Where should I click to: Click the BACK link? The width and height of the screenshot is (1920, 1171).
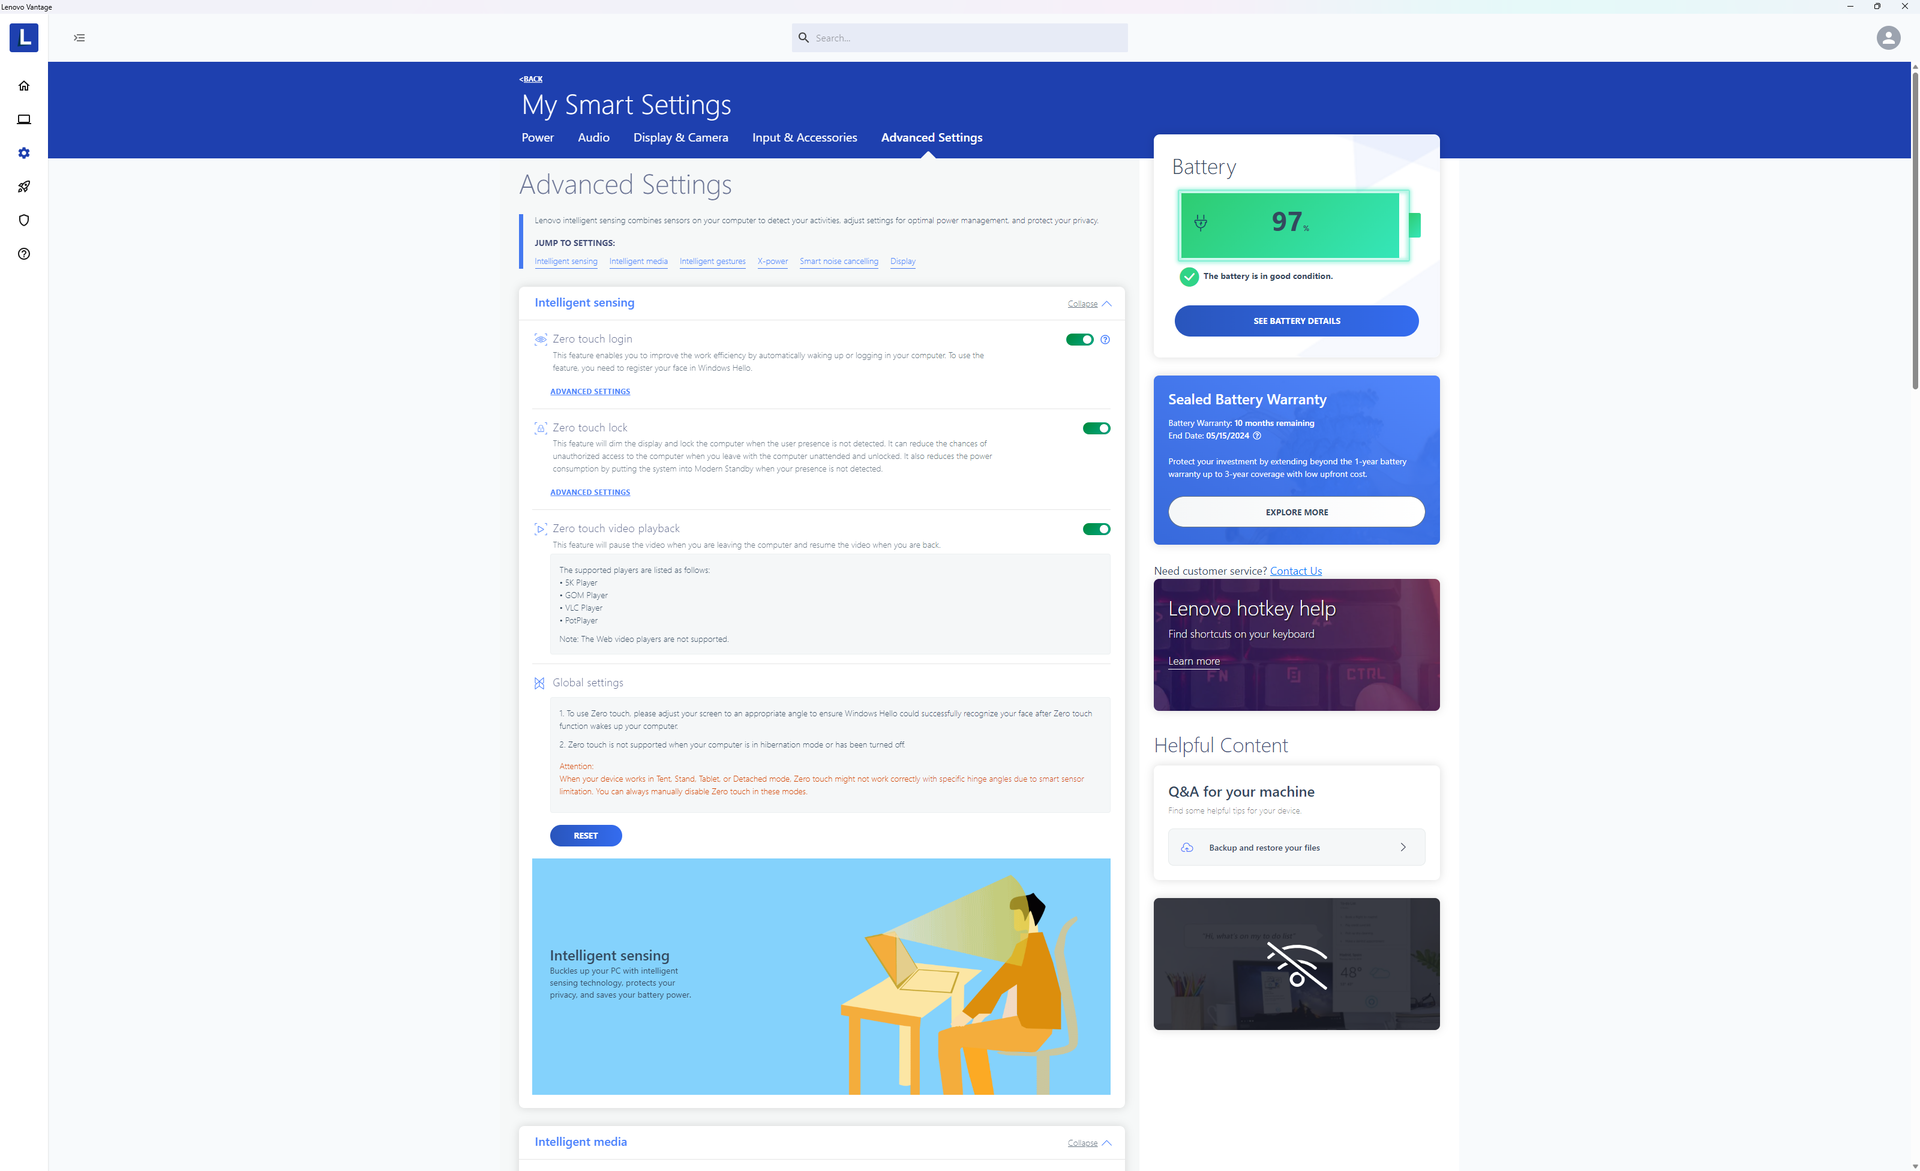coord(531,79)
